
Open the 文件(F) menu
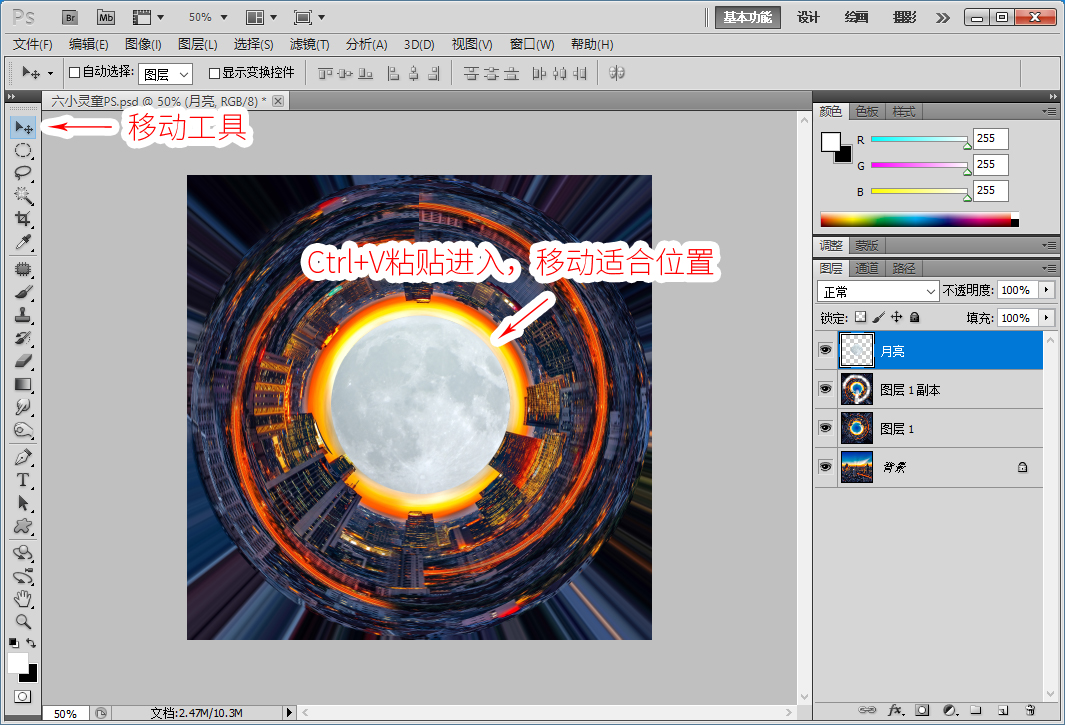coord(33,45)
